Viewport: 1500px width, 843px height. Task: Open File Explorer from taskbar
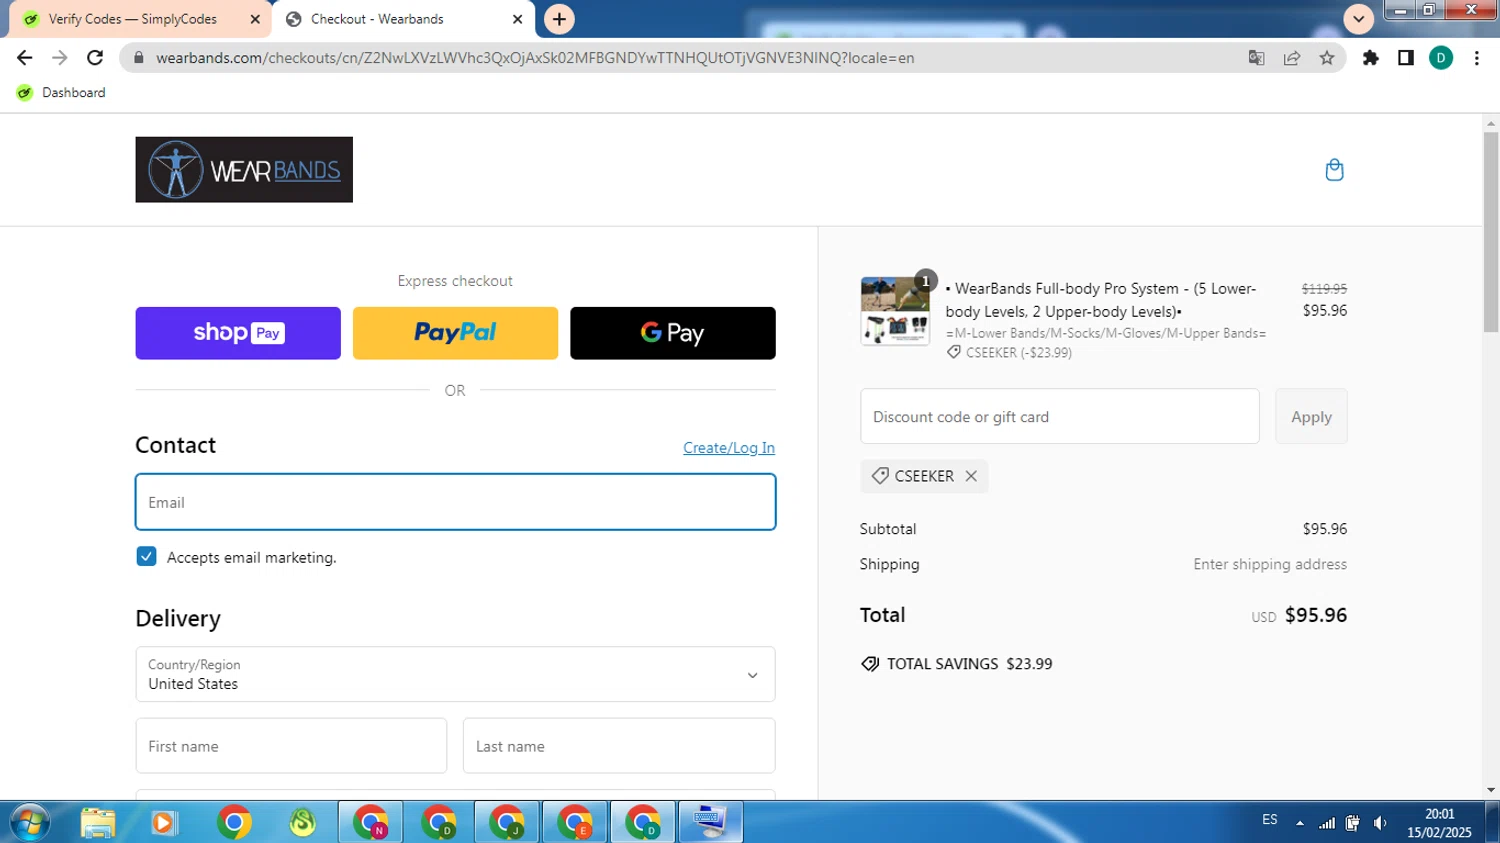97,822
